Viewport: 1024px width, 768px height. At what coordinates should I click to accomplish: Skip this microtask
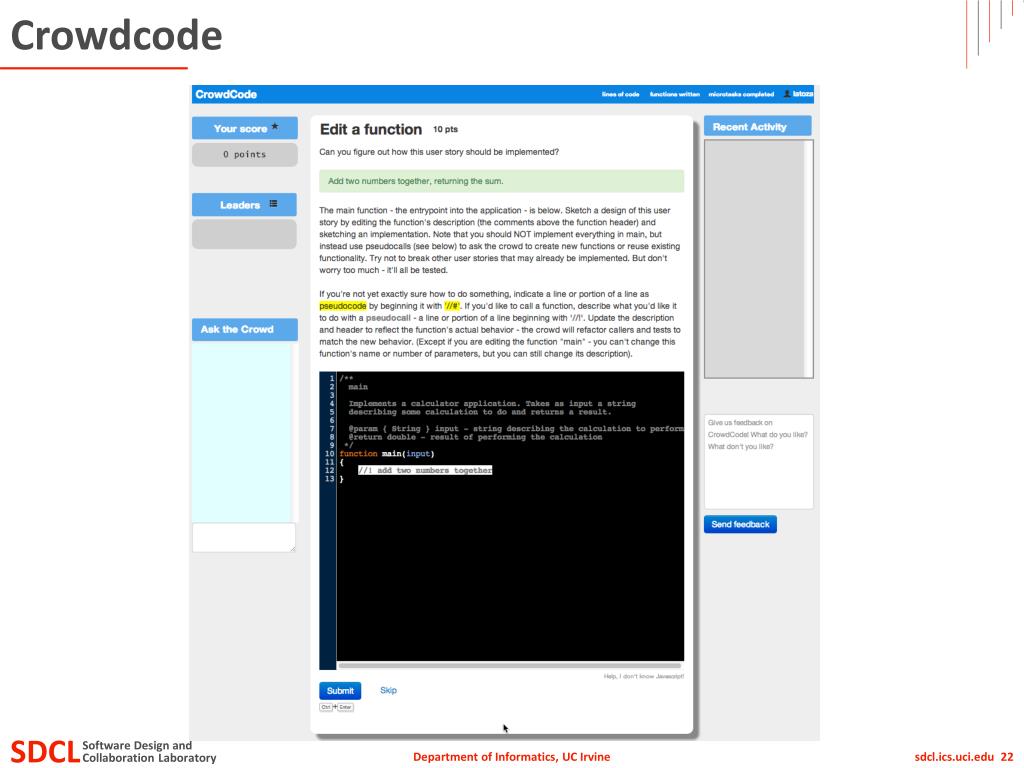388,690
